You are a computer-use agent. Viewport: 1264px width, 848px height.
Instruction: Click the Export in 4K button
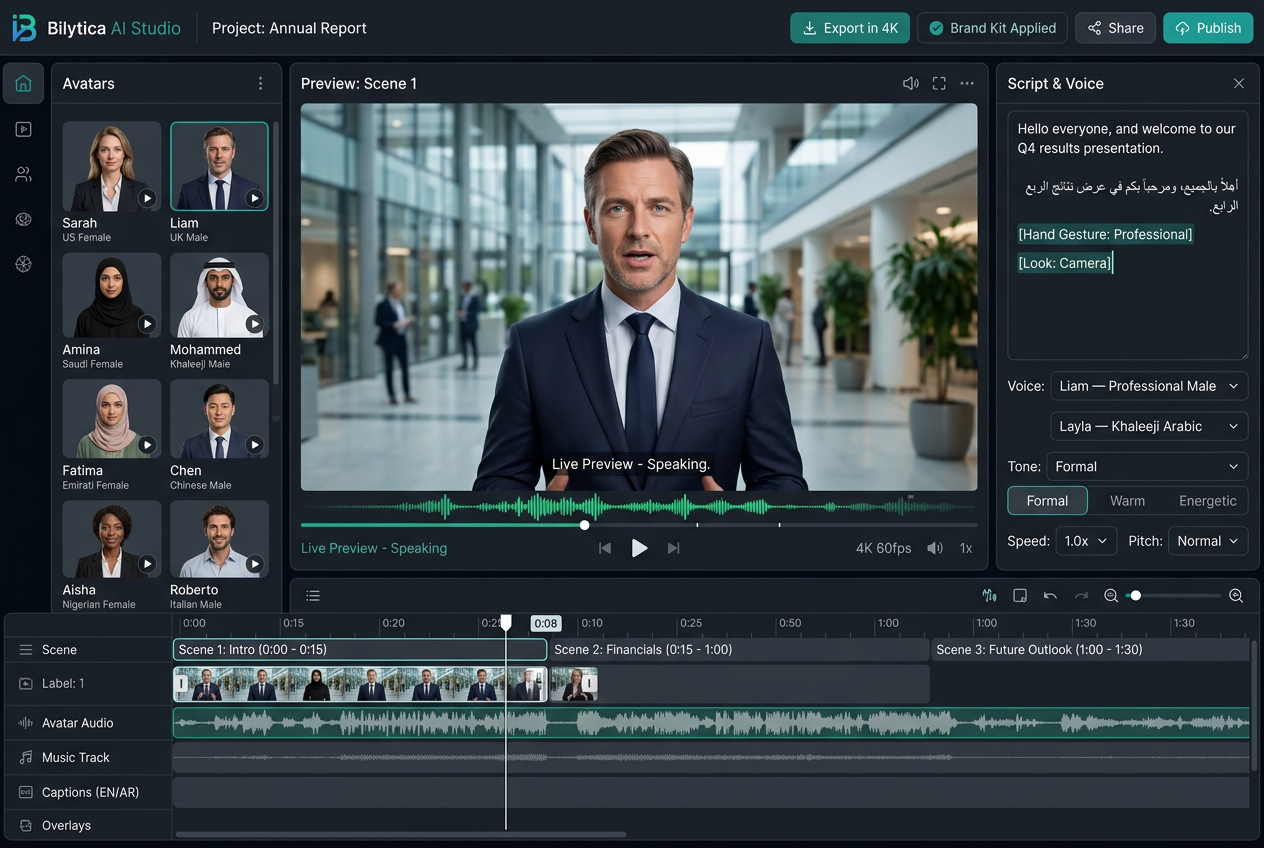click(x=850, y=28)
